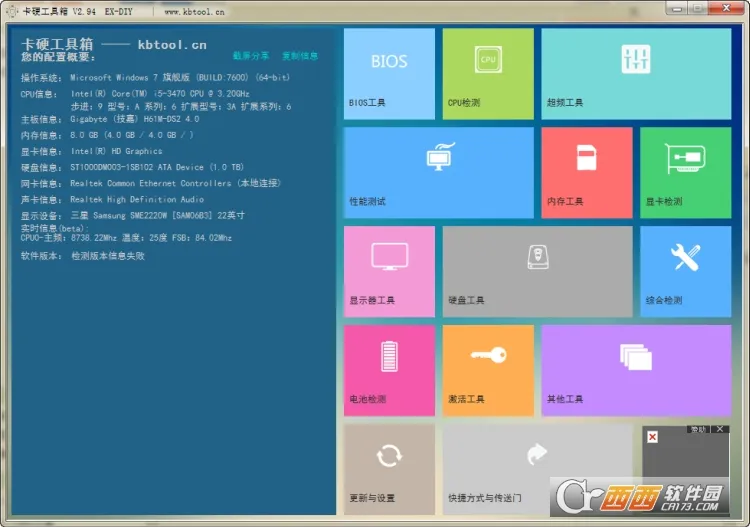
Task: Open the 其他工具 purple tile
Action: 636,371
